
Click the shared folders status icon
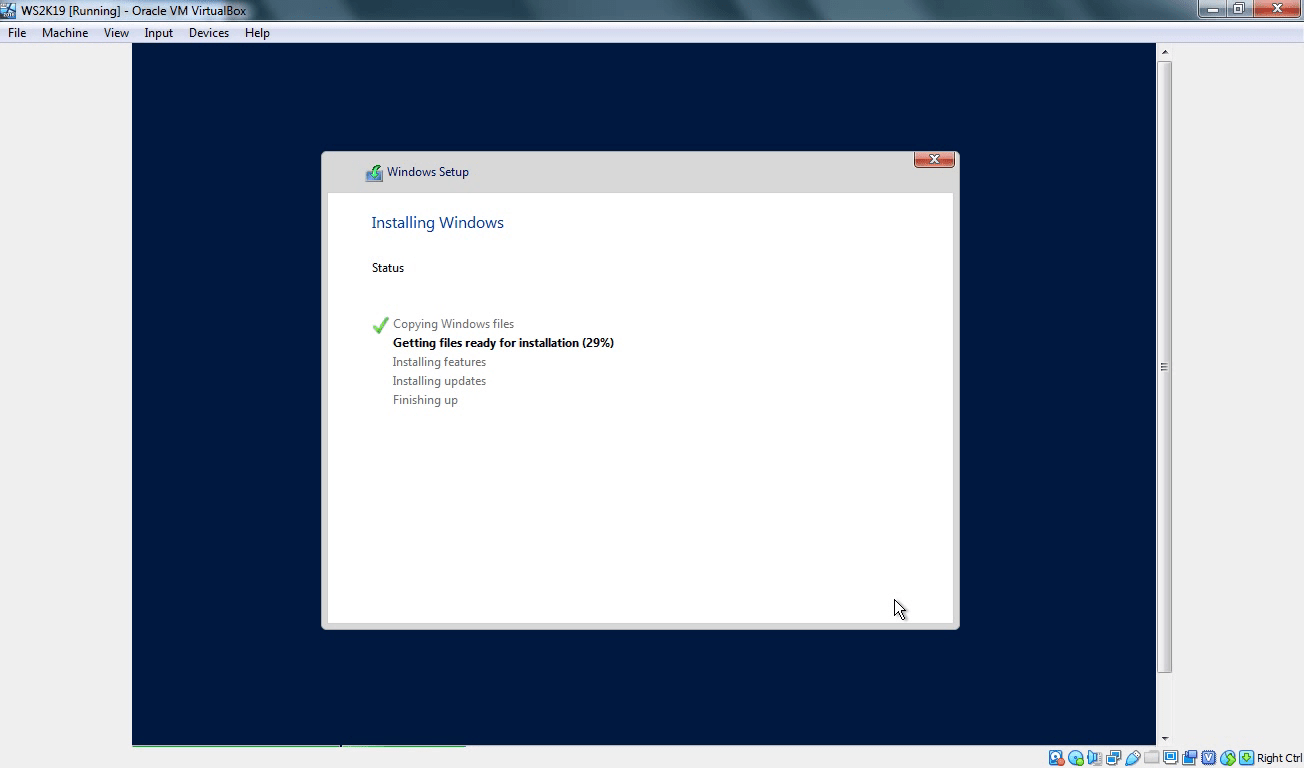(x=1152, y=757)
